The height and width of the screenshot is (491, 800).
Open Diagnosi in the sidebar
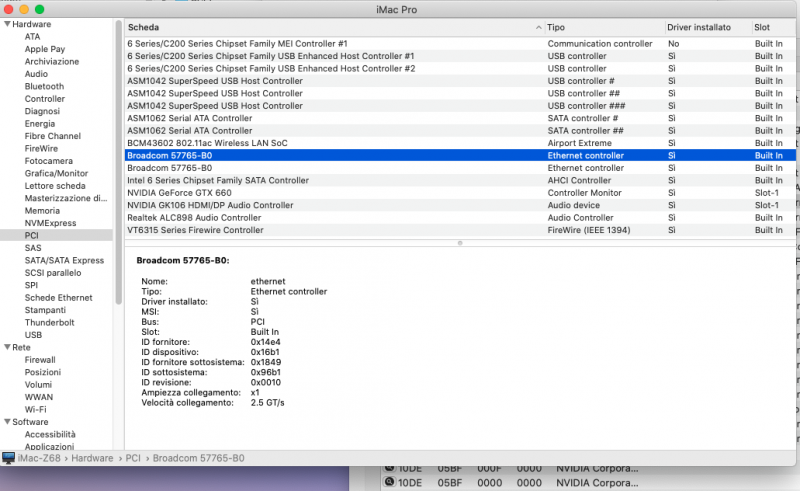42,111
